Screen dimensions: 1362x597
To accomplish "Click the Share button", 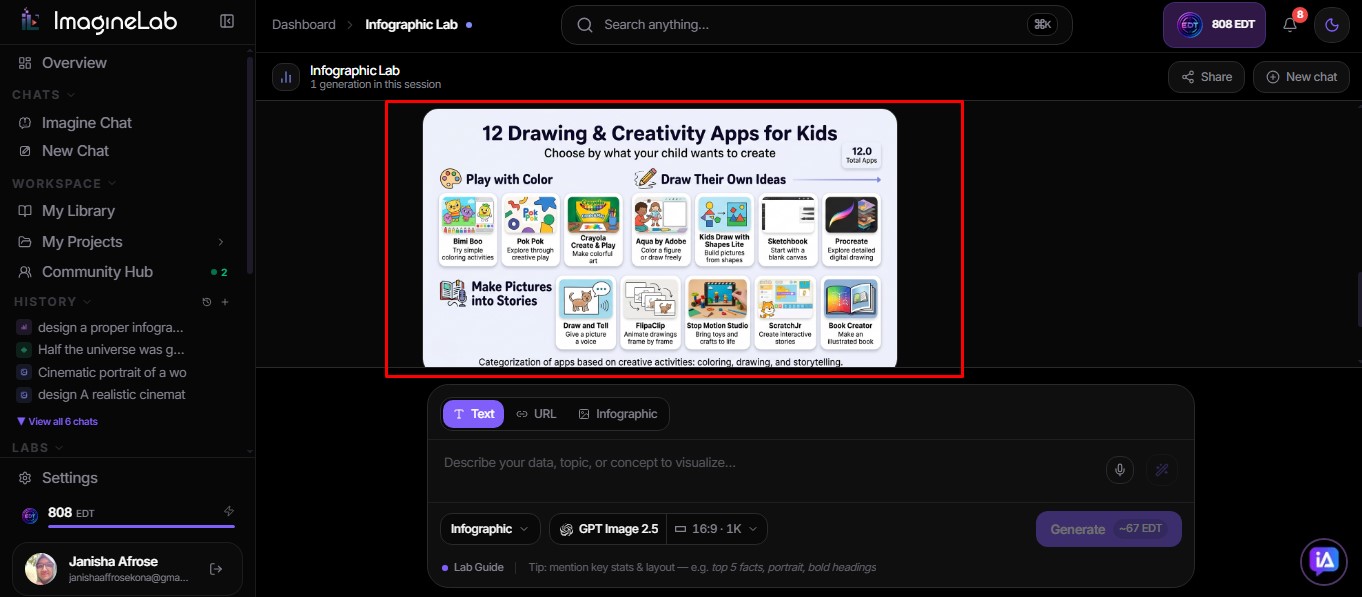I will (x=1206, y=77).
